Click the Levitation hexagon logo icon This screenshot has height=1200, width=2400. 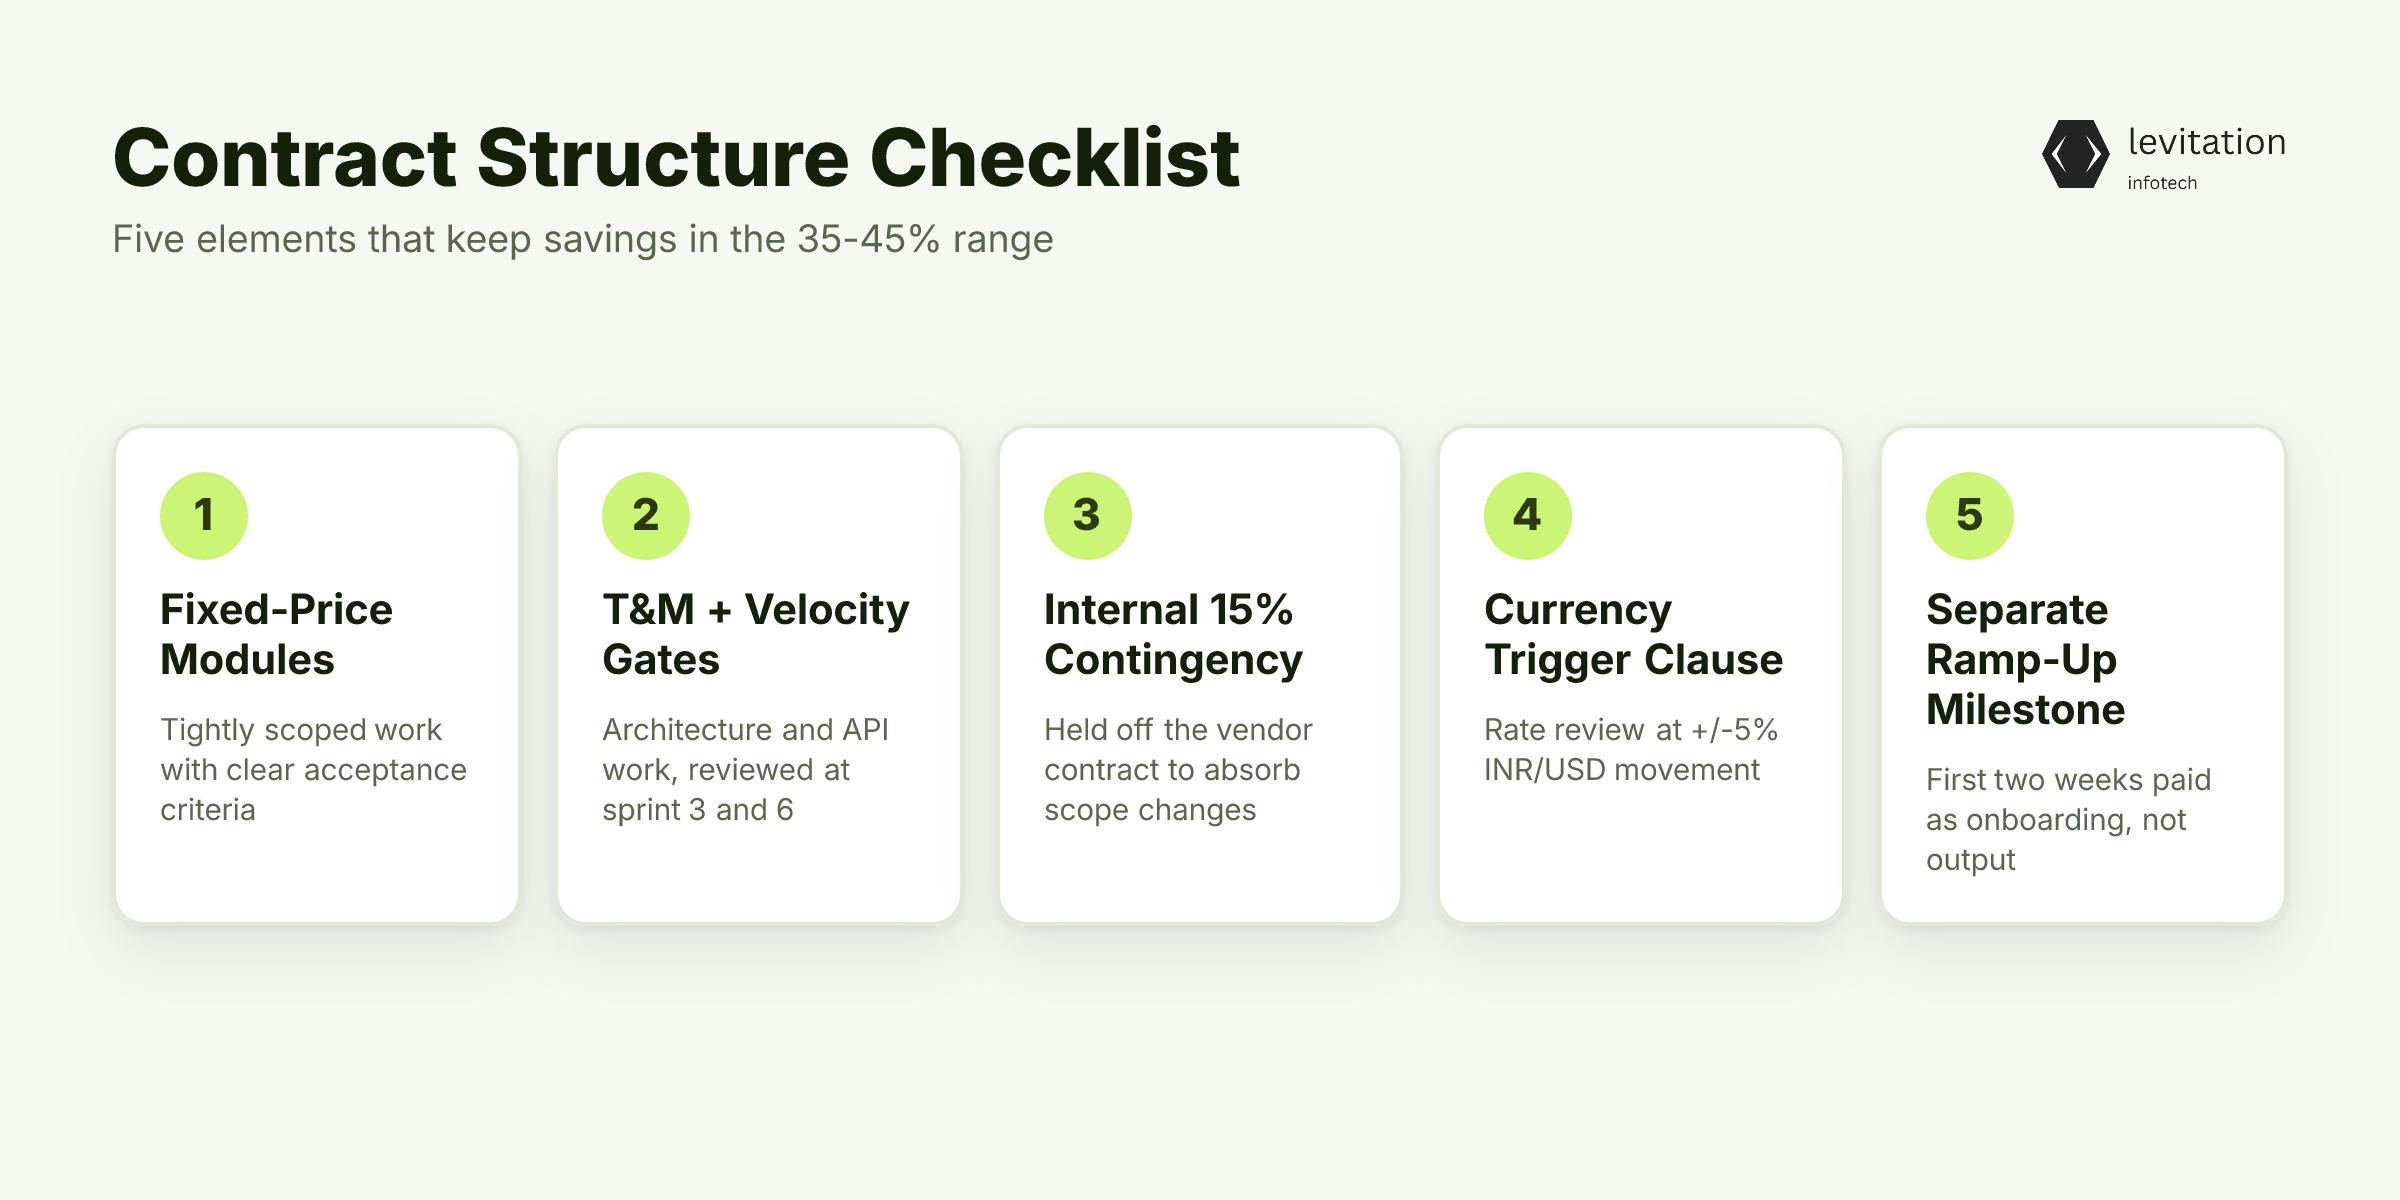pyautogui.click(x=2076, y=154)
